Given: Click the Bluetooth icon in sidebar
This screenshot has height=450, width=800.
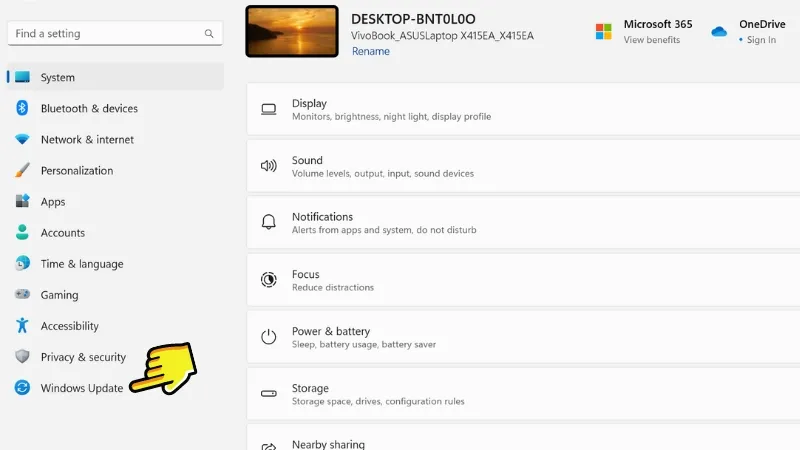Looking at the screenshot, I should tap(22, 108).
